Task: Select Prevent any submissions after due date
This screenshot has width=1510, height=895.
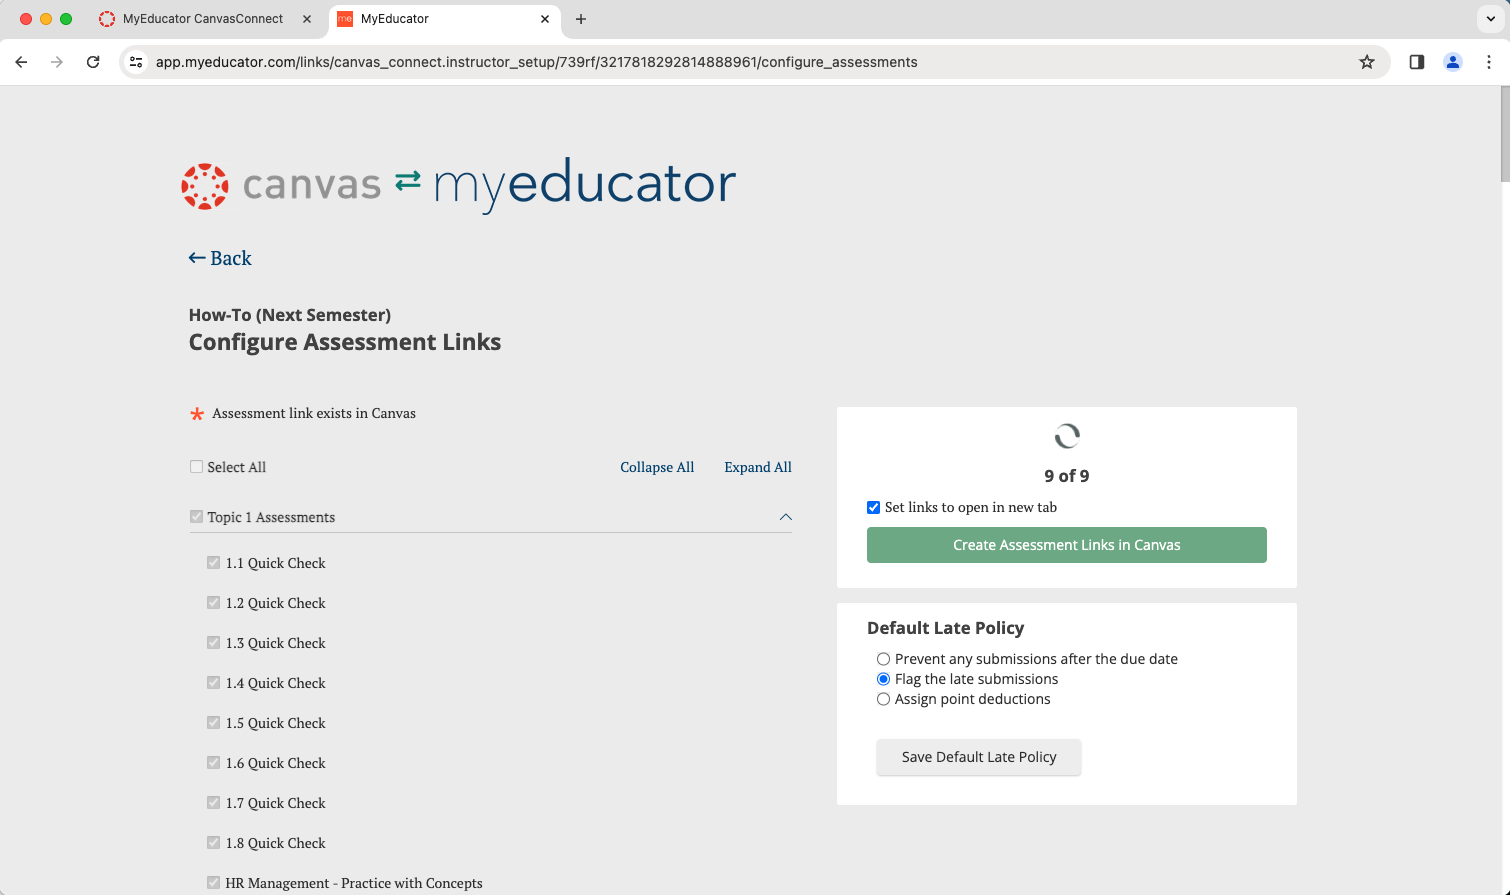Action: [883, 659]
